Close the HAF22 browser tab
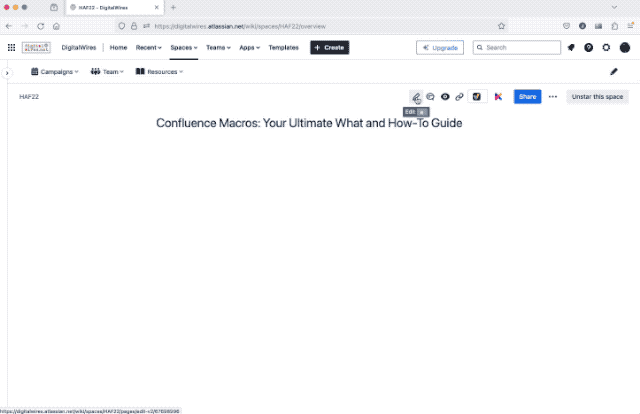 (156, 7)
